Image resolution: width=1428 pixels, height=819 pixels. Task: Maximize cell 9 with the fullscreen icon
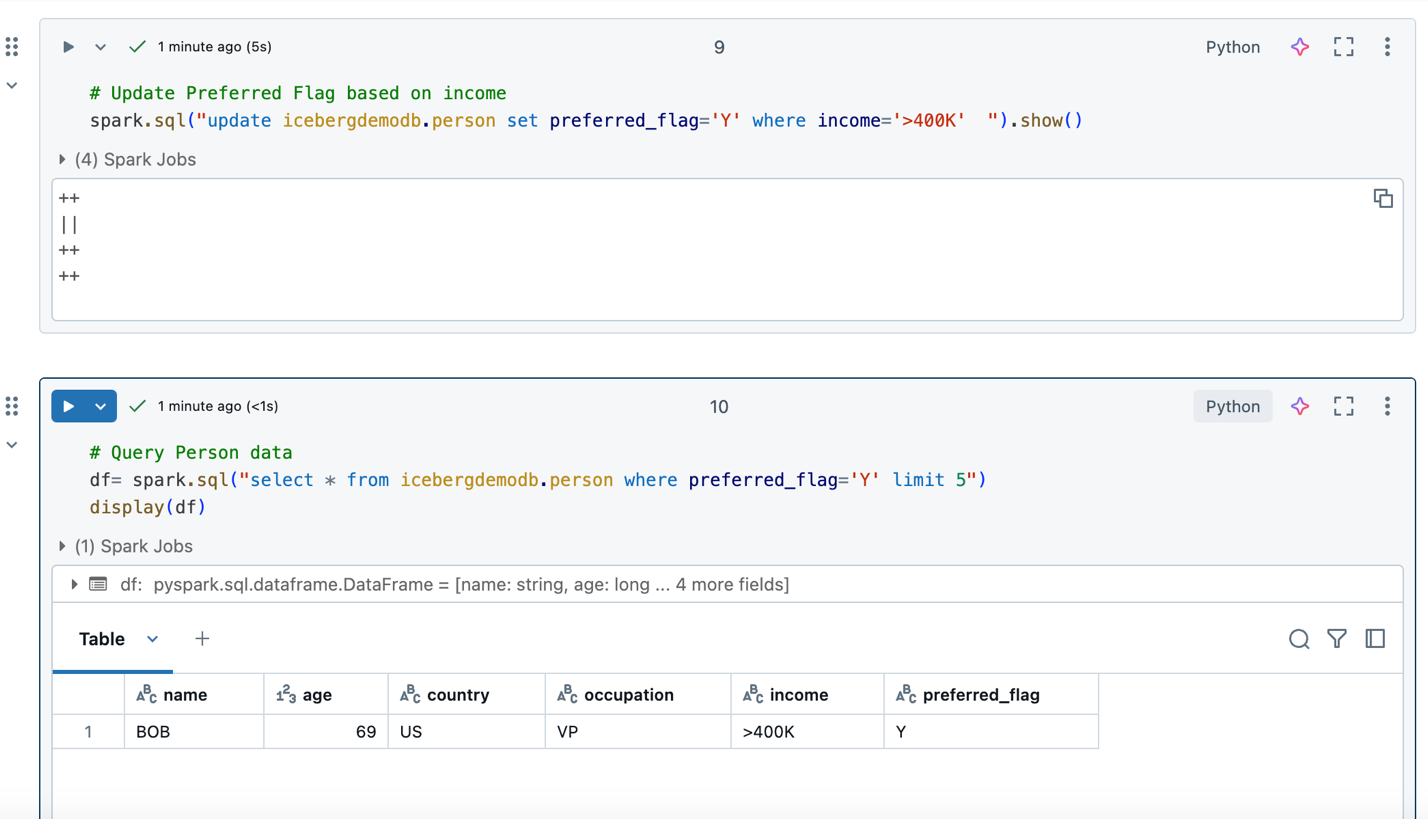tap(1343, 47)
